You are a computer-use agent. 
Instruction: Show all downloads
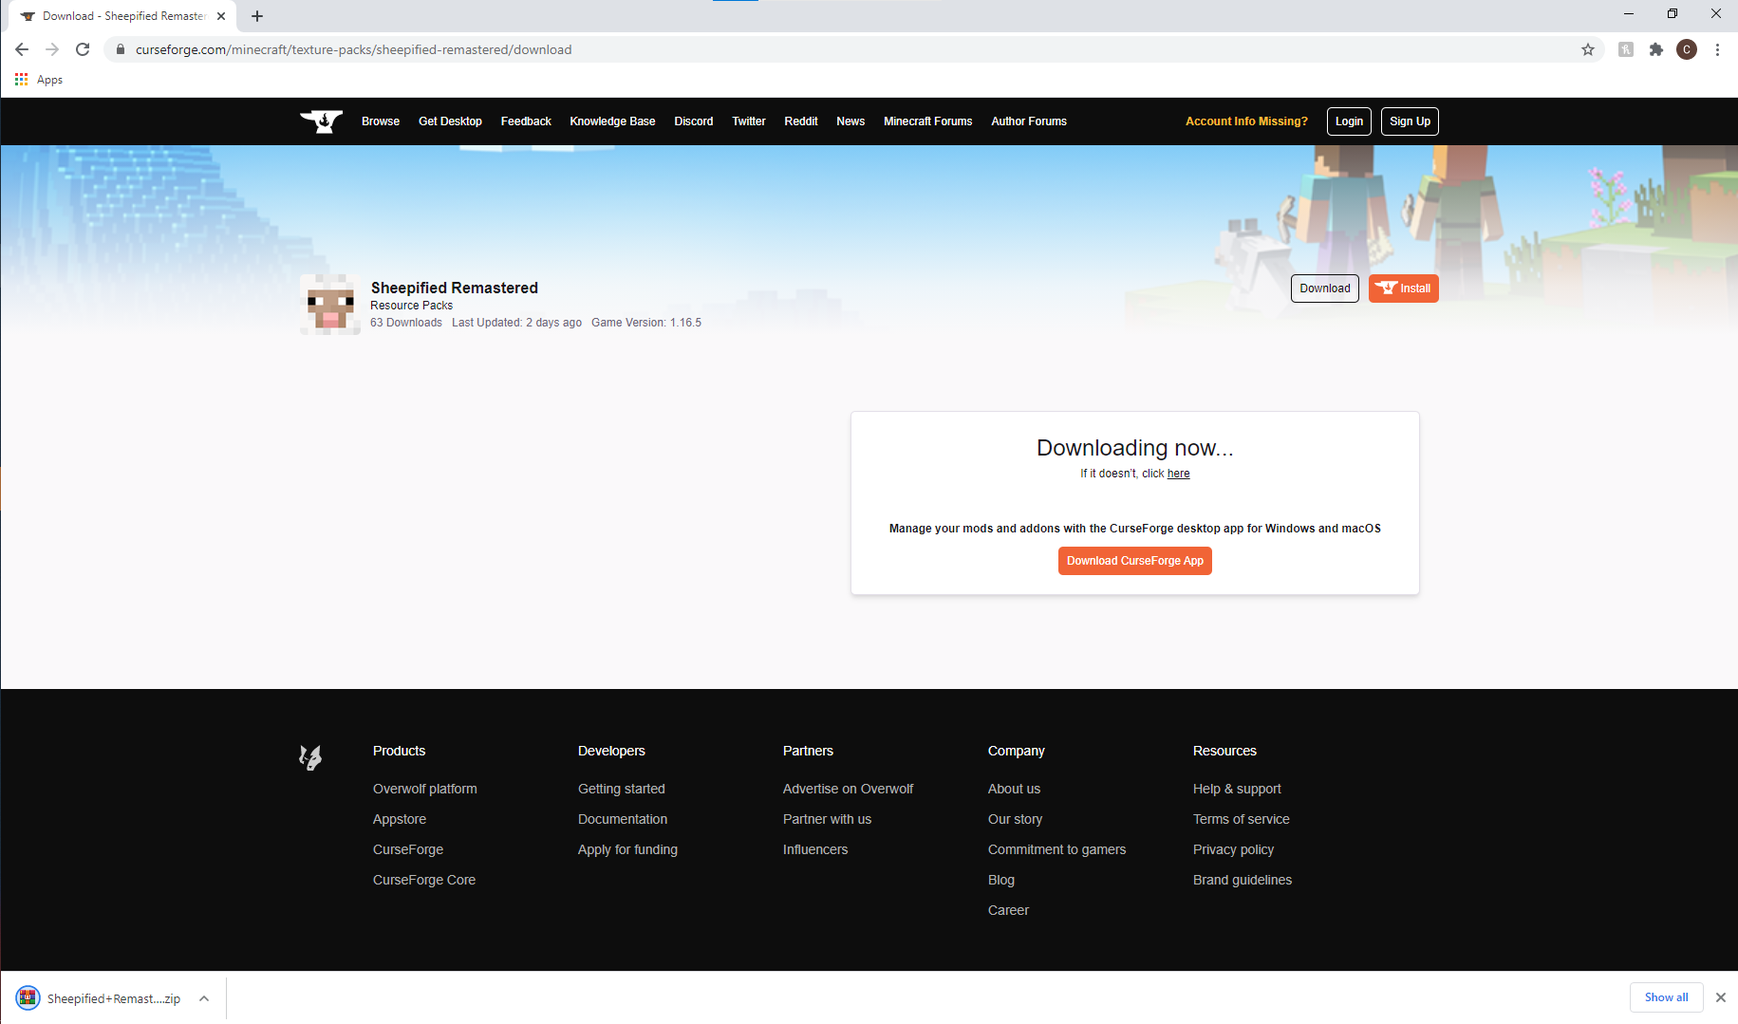pos(1666,997)
